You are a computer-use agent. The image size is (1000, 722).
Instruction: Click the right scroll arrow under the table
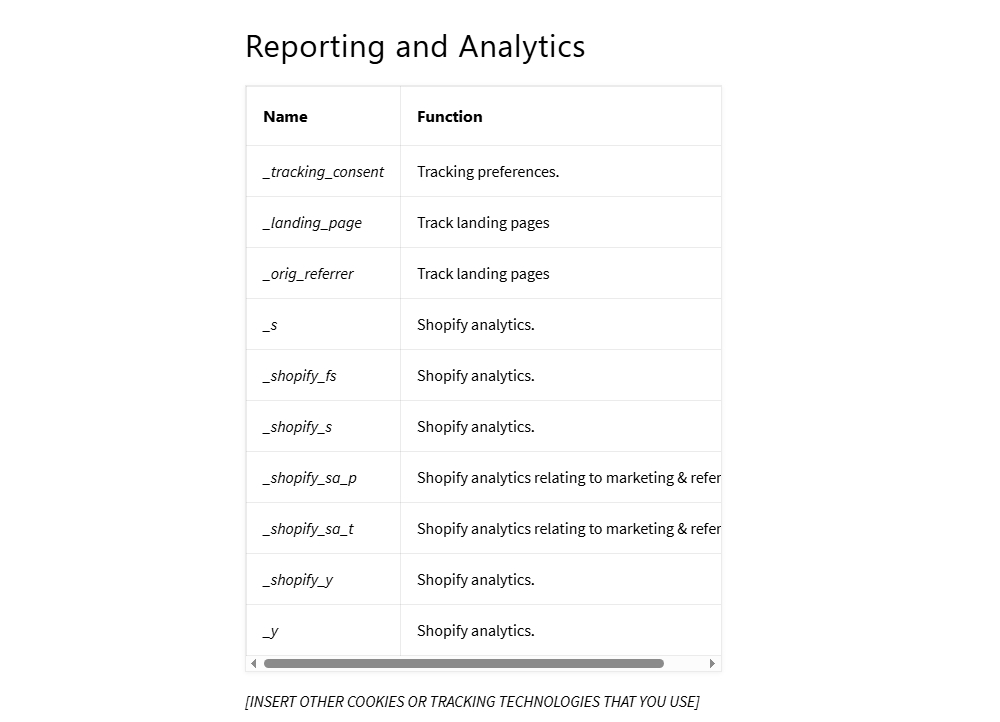712,663
